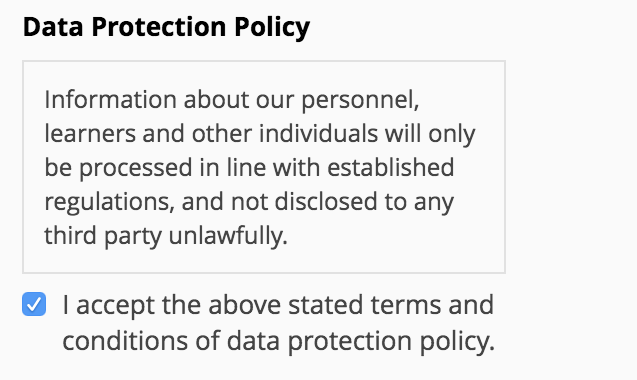
Task: Click the word 'established' in policy text
Action: tap(391, 167)
